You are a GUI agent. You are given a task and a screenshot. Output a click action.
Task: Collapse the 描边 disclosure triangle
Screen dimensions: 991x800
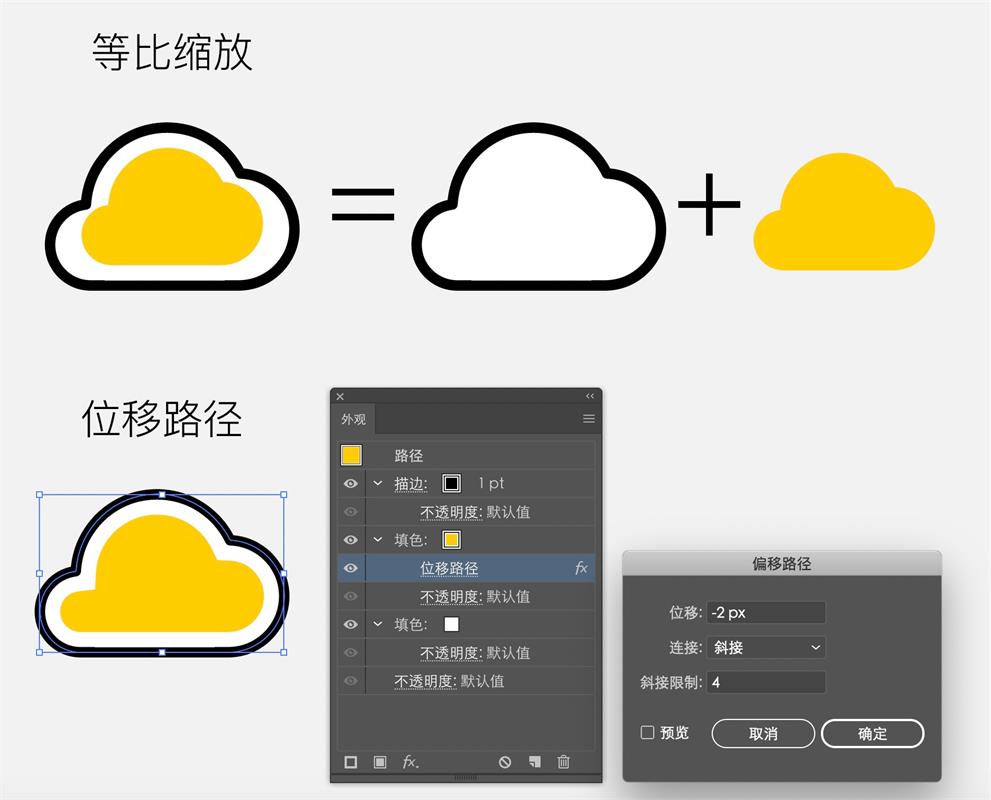[x=378, y=482]
